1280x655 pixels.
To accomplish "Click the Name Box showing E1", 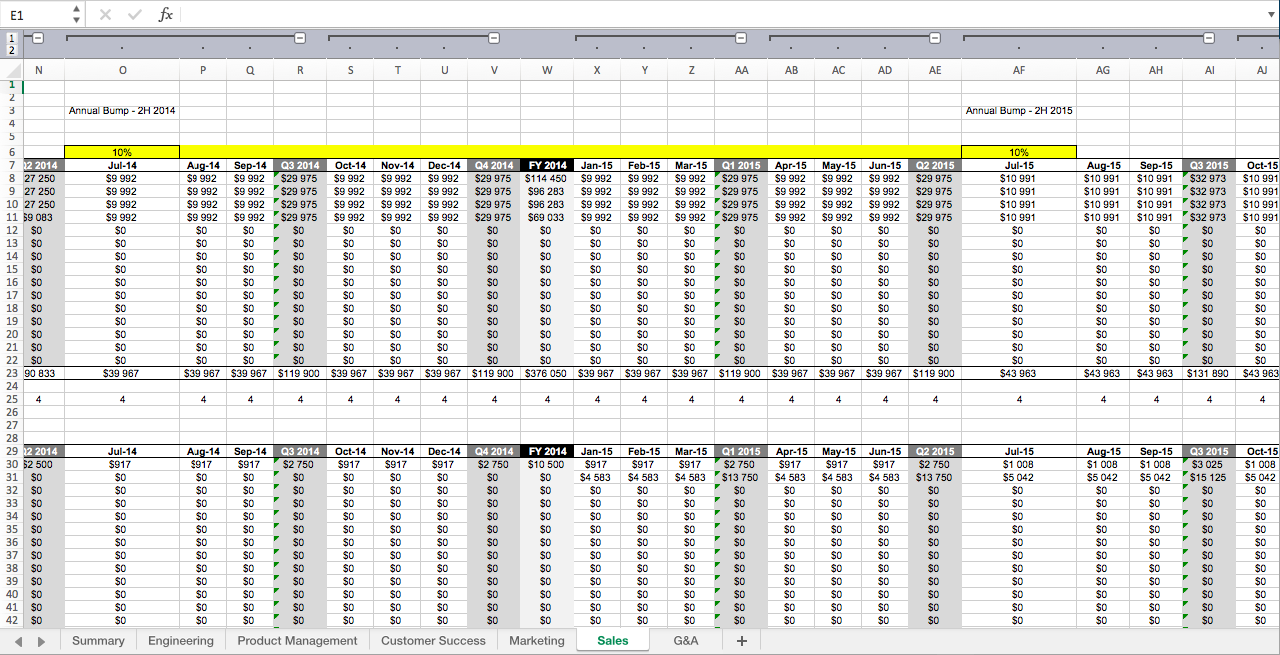I will [37, 15].
